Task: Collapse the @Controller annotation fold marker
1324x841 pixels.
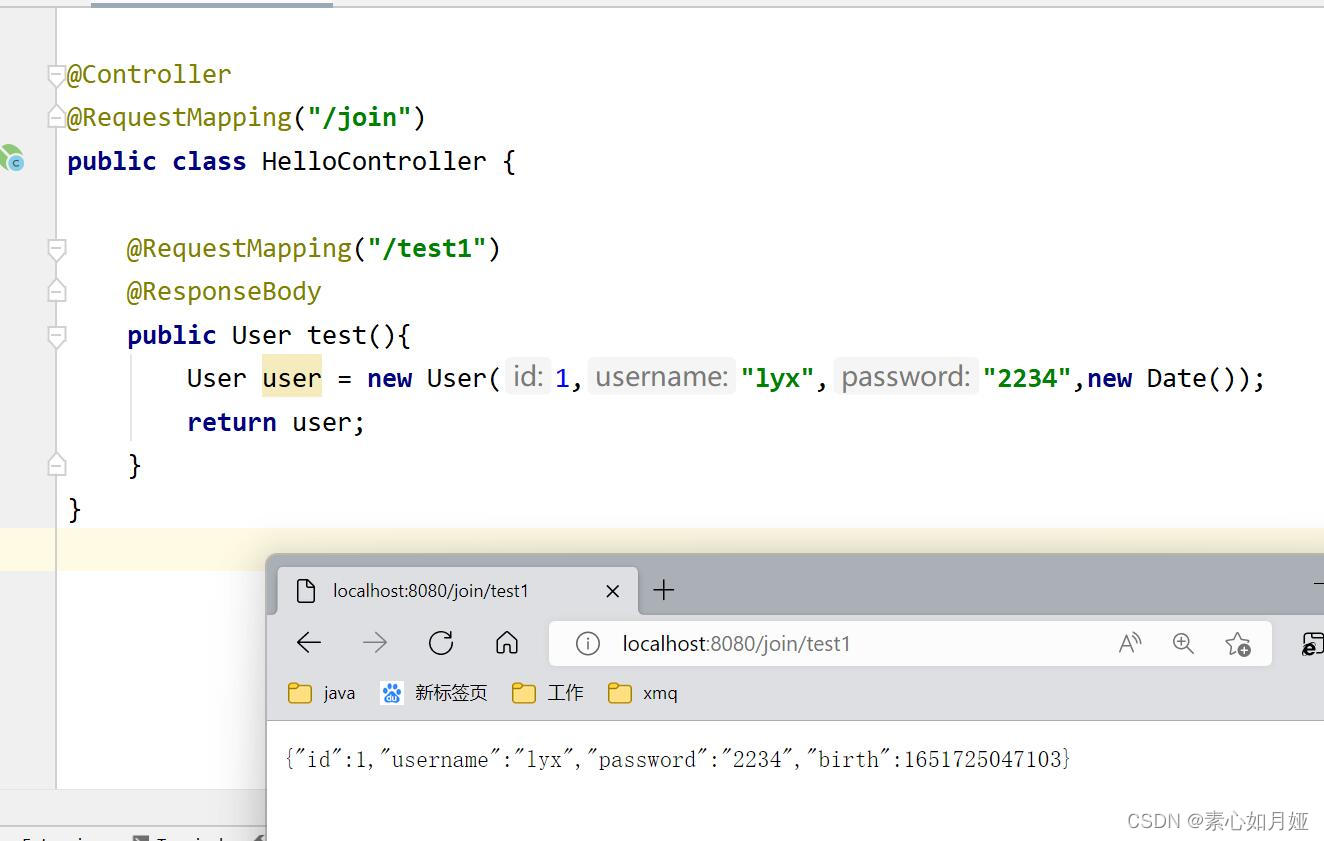Action: (x=57, y=75)
